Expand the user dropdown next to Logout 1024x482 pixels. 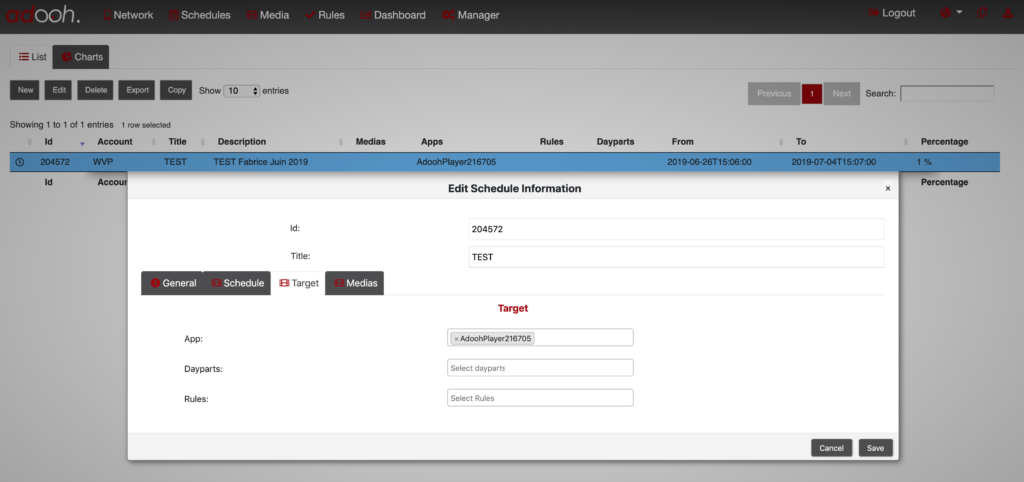(x=951, y=14)
